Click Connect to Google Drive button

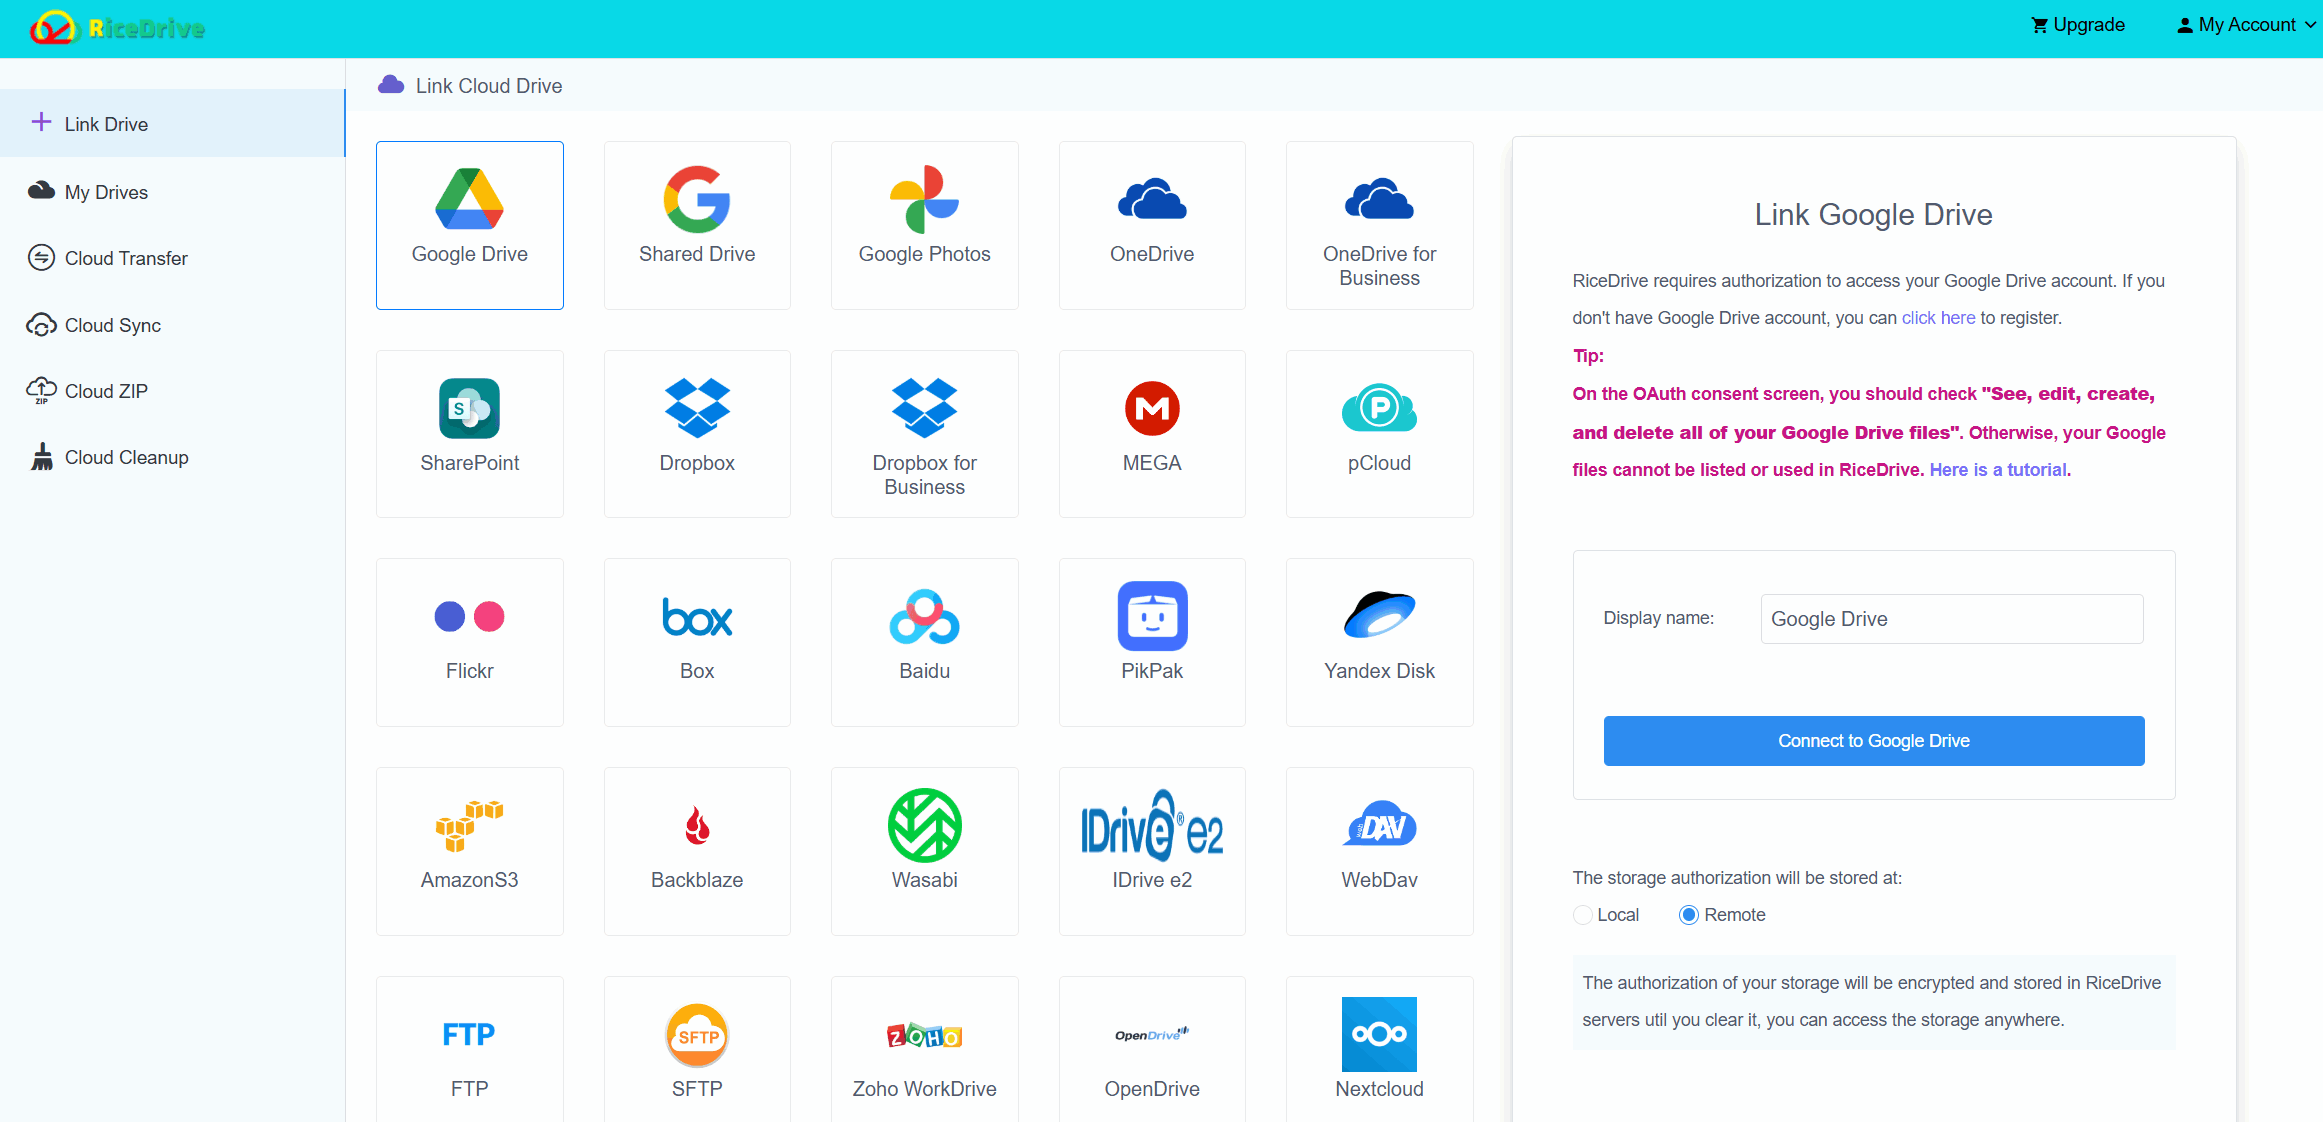click(1873, 741)
